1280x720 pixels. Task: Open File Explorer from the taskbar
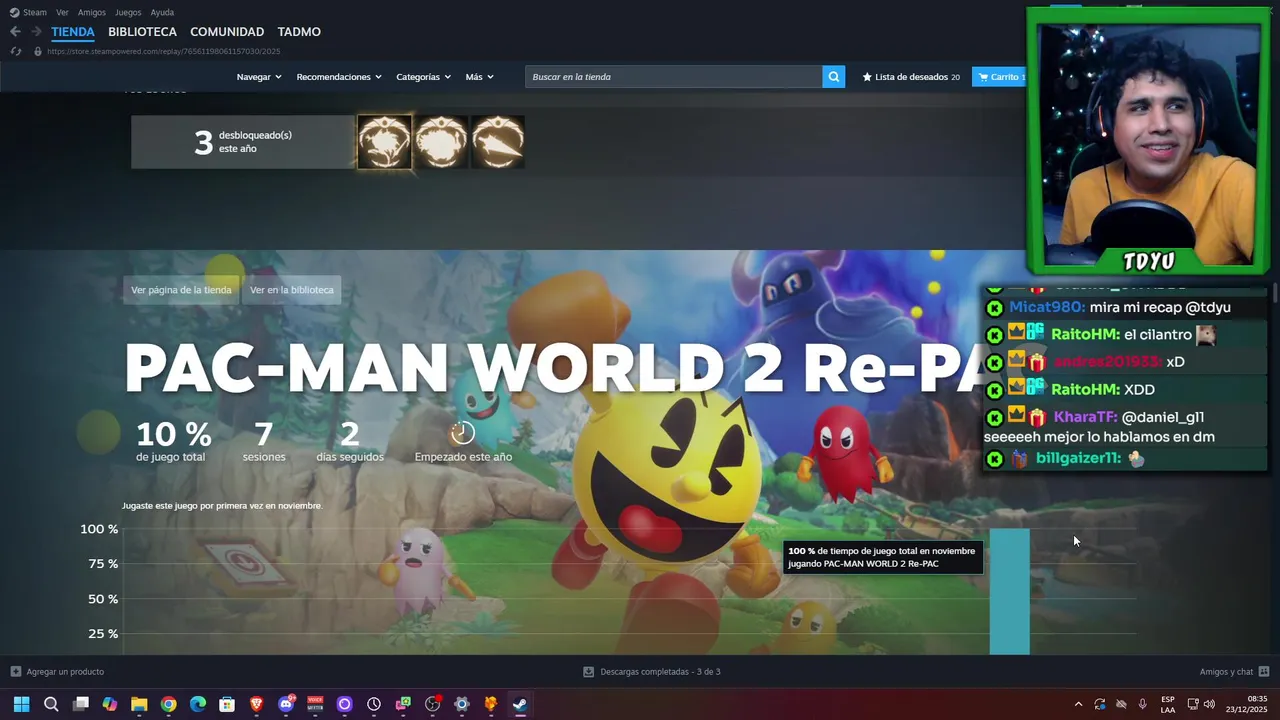pyautogui.click(x=139, y=704)
